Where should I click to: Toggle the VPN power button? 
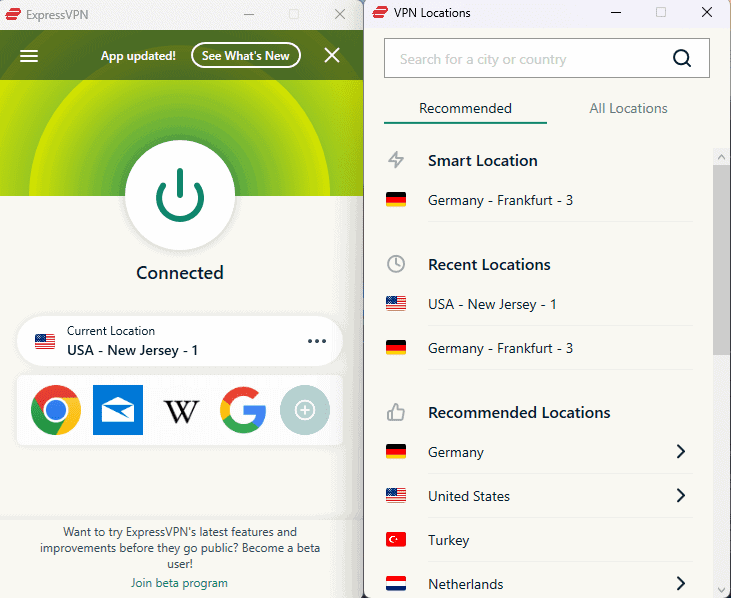(x=180, y=195)
